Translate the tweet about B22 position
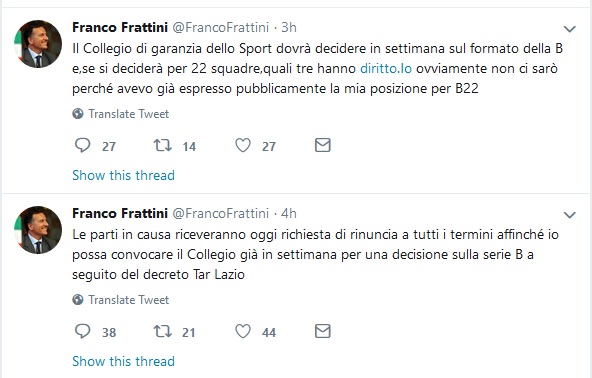Viewport: 592px width, 378px height. [x=128, y=114]
